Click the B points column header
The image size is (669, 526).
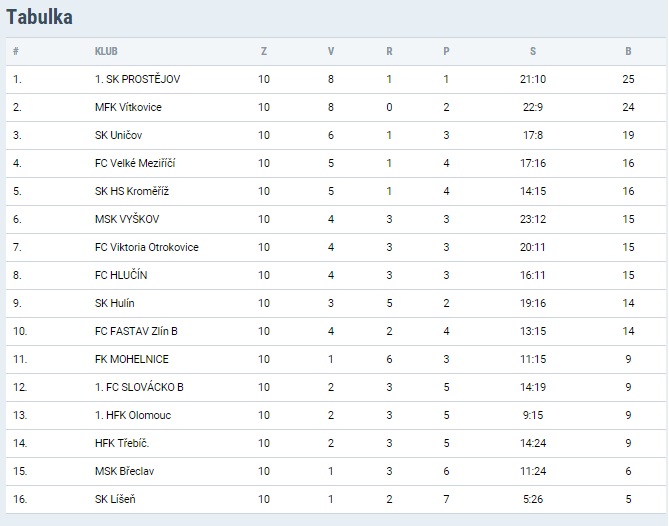click(628, 51)
